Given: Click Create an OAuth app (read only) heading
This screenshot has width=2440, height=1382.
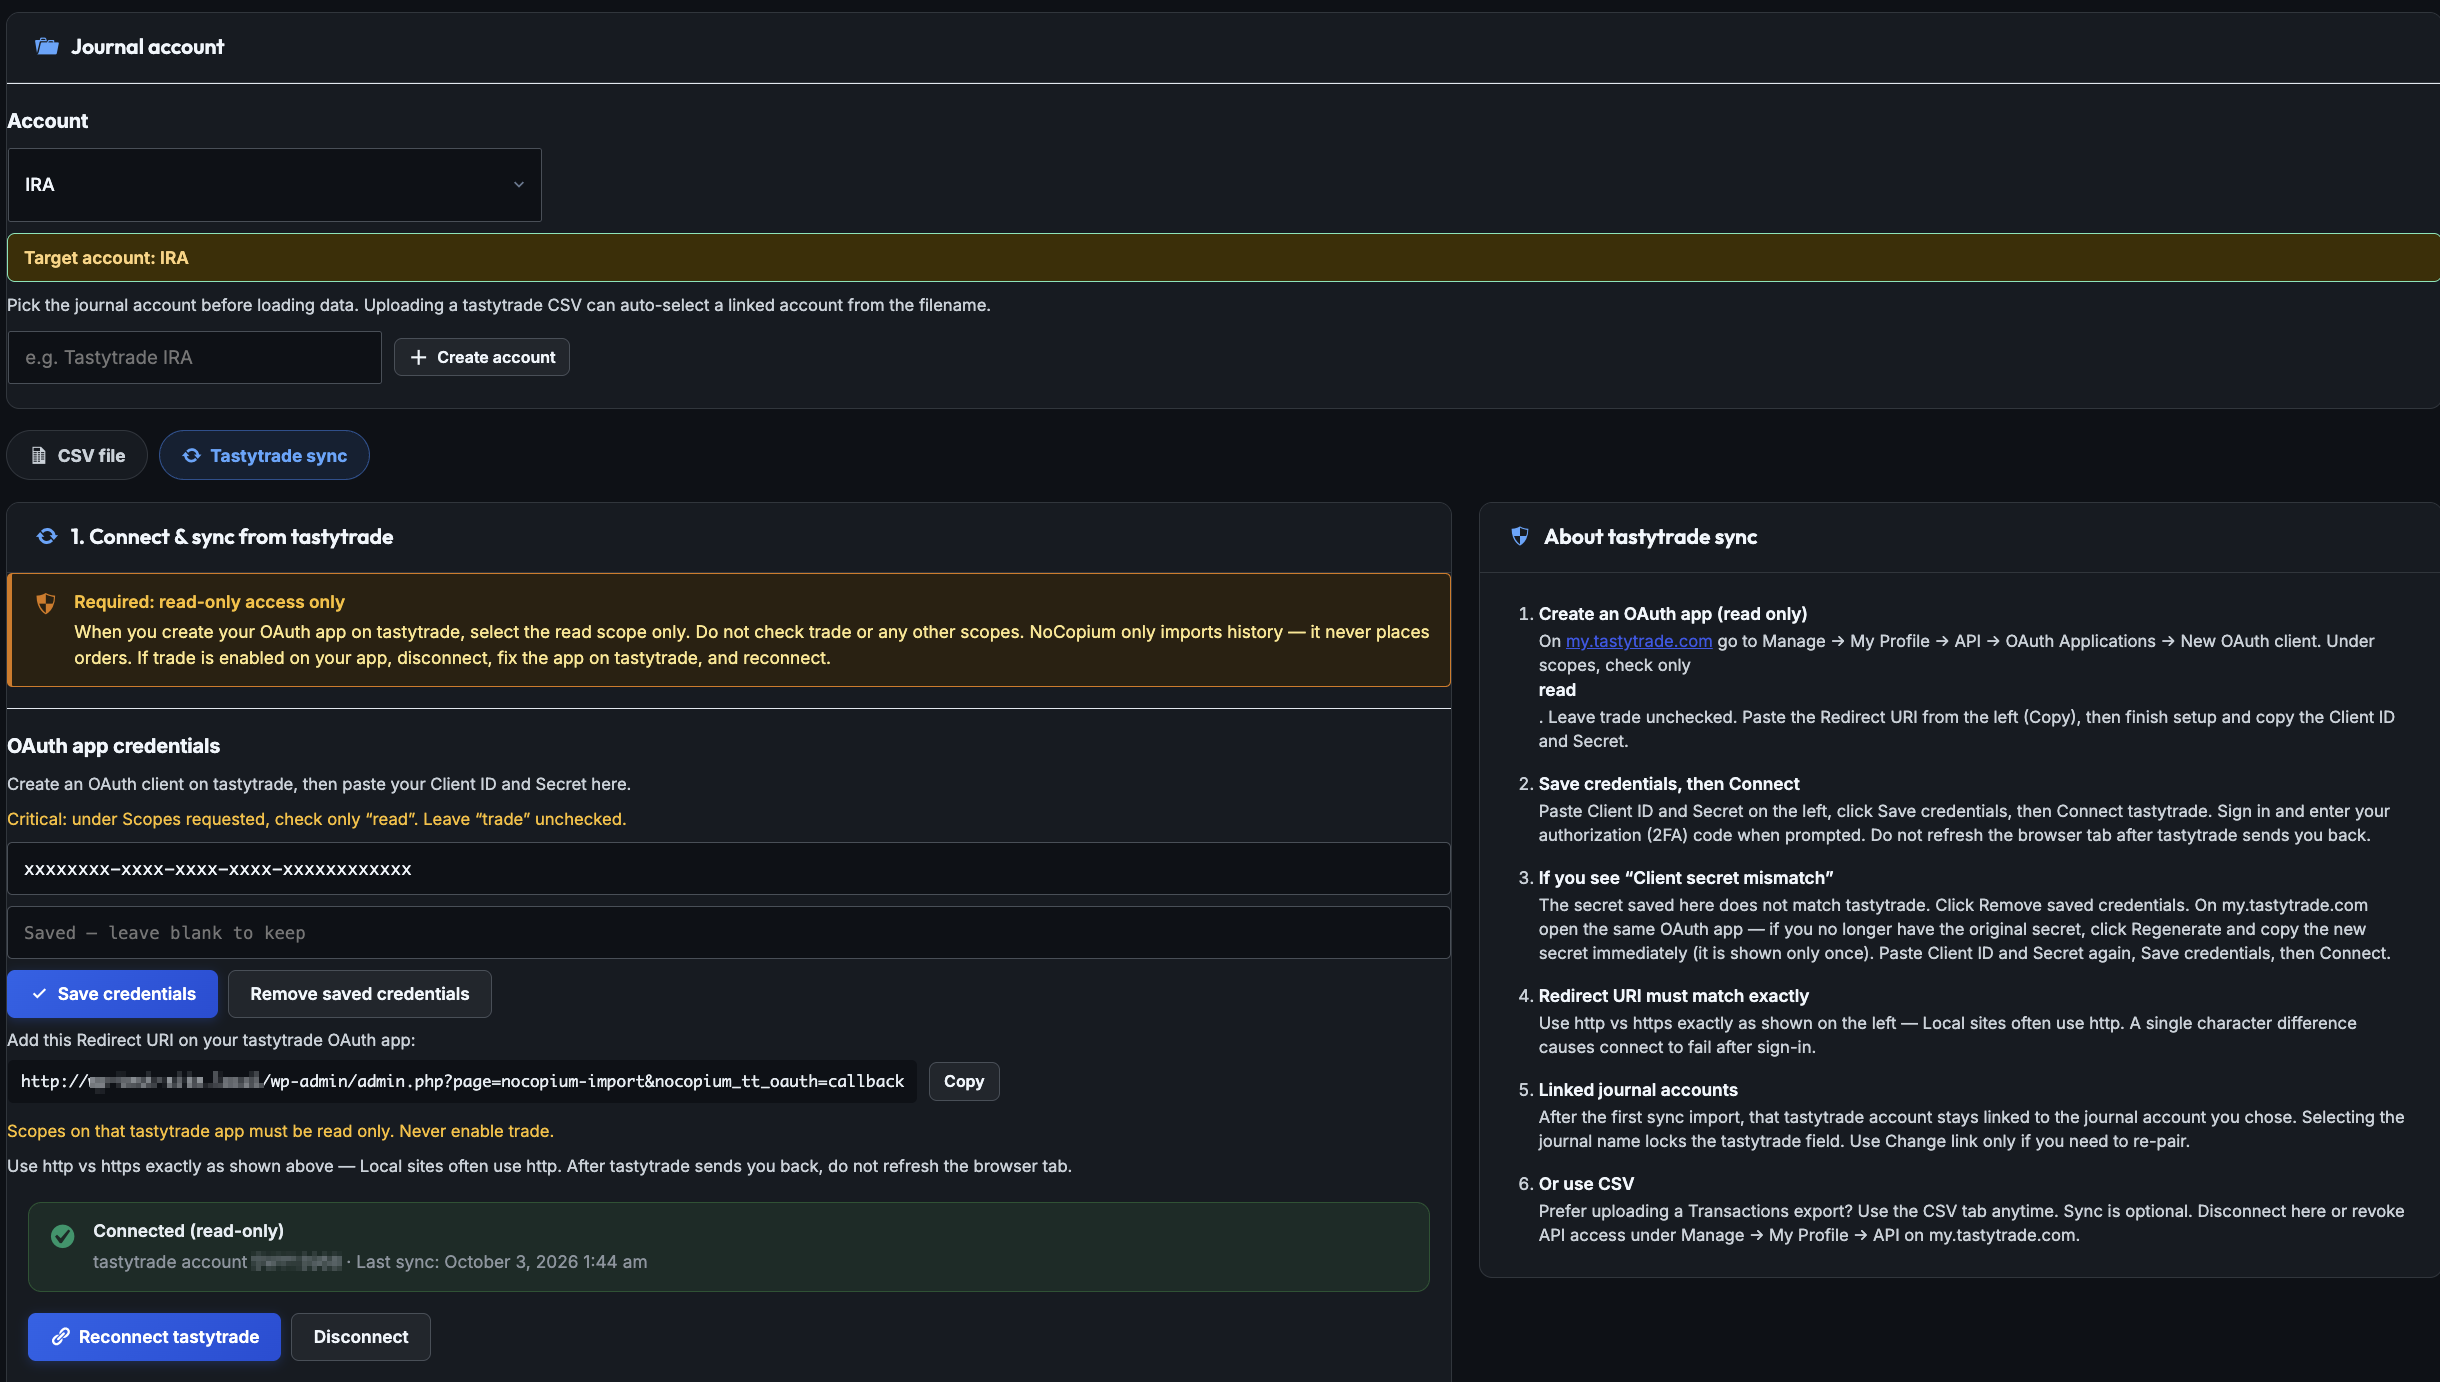Looking at the screenshot, I should tap(1672, 614).
